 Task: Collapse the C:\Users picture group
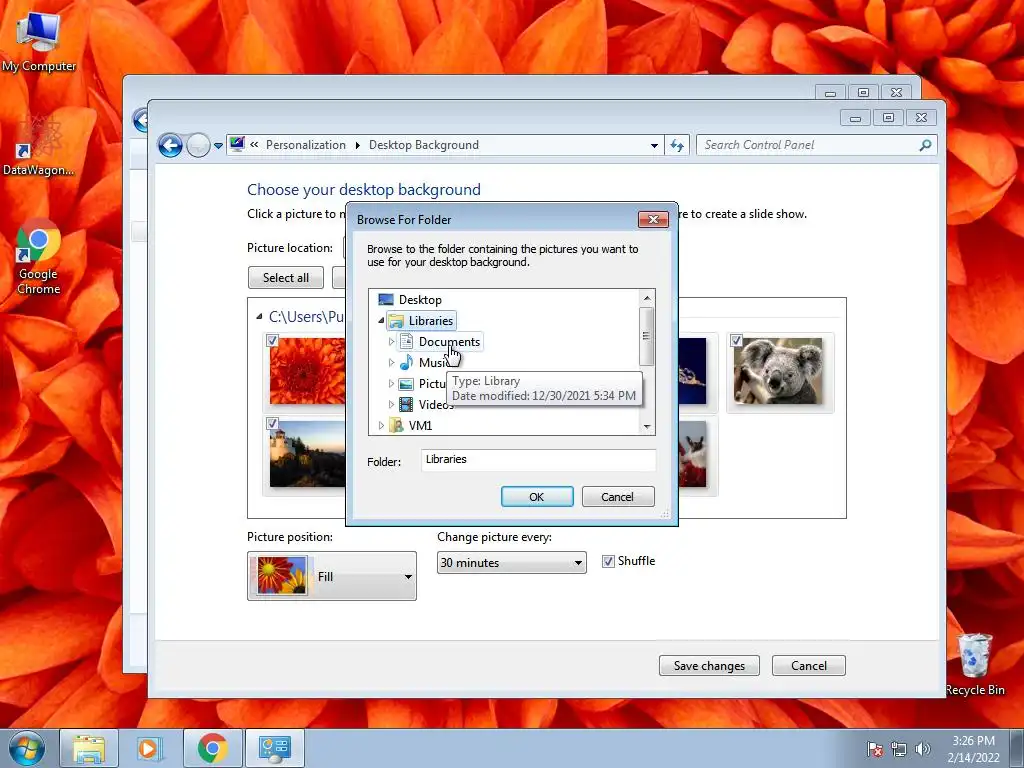(x=259, y=317)
